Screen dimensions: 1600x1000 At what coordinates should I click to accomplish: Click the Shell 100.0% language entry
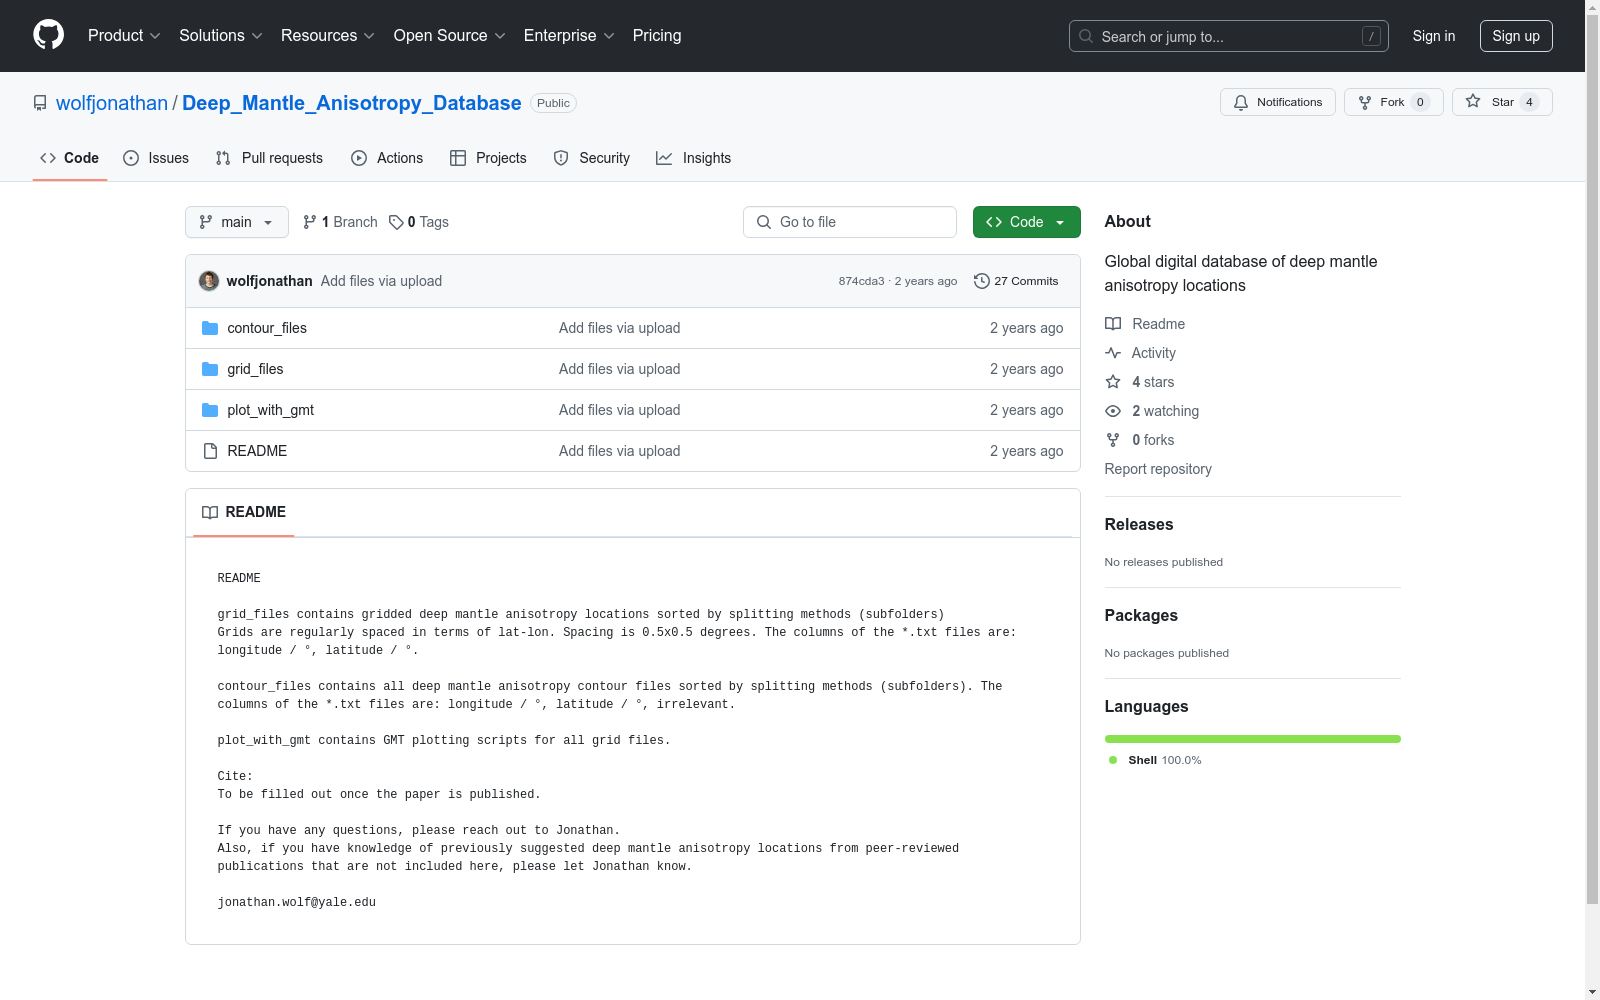(x=1155, y=760)
